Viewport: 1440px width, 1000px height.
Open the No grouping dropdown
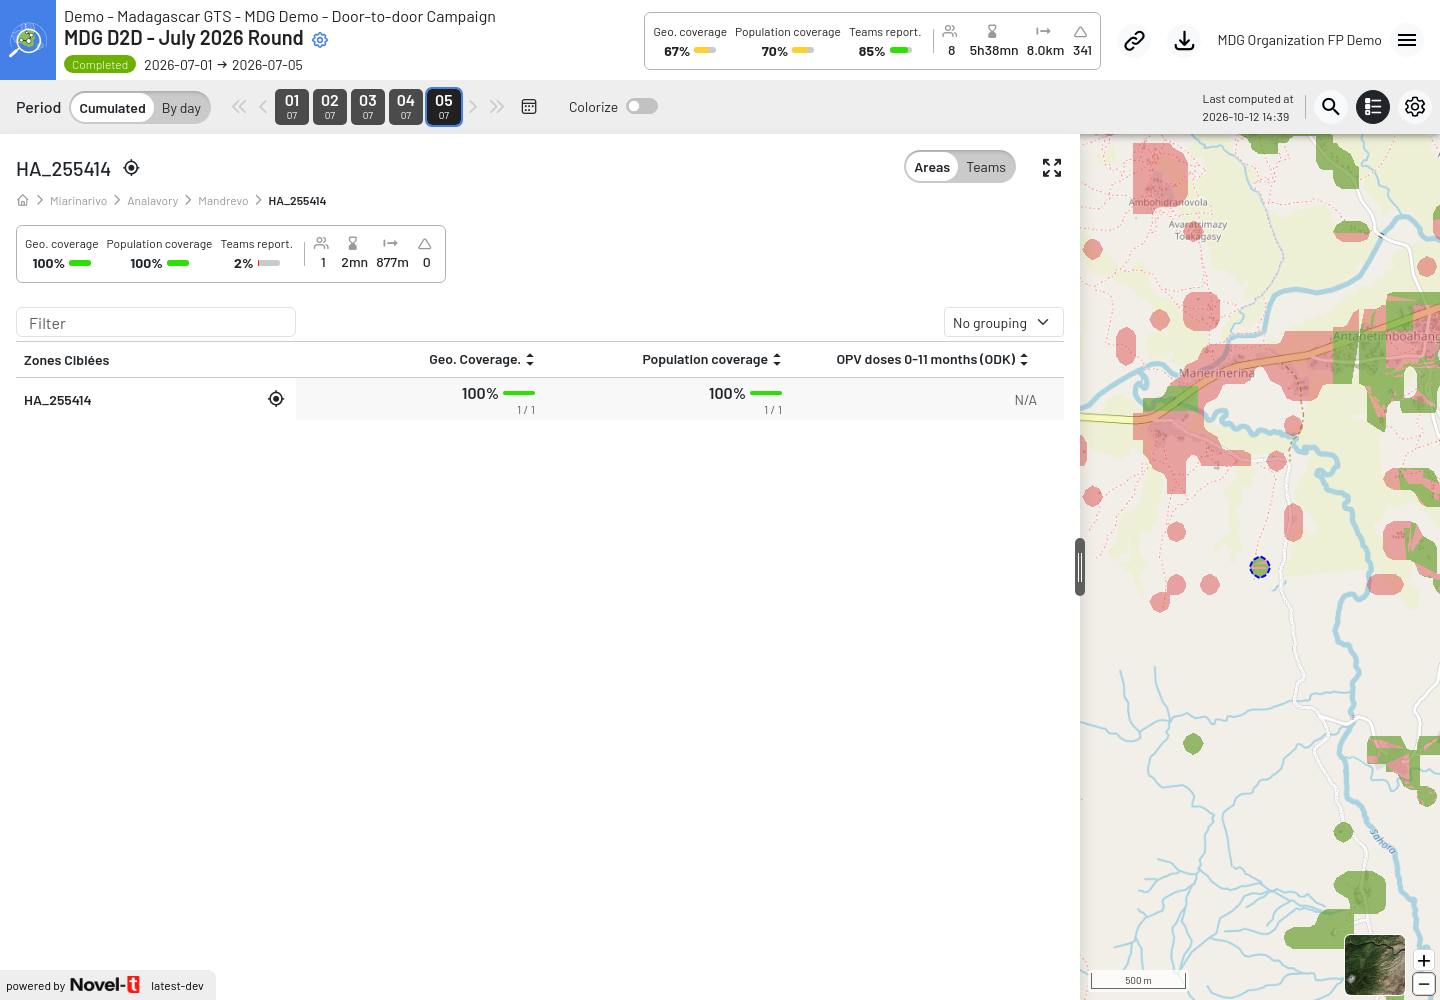click(1003, 322)
